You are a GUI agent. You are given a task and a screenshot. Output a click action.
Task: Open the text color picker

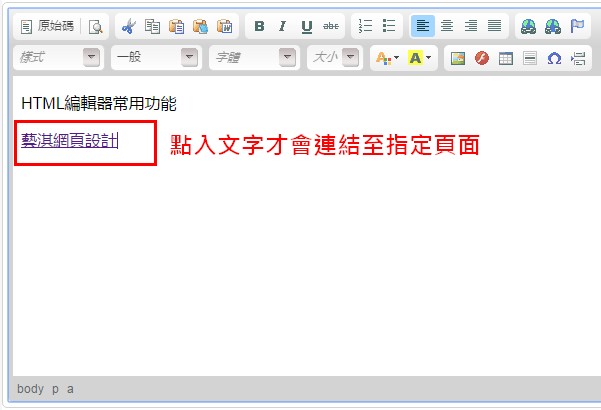(387, 58)
